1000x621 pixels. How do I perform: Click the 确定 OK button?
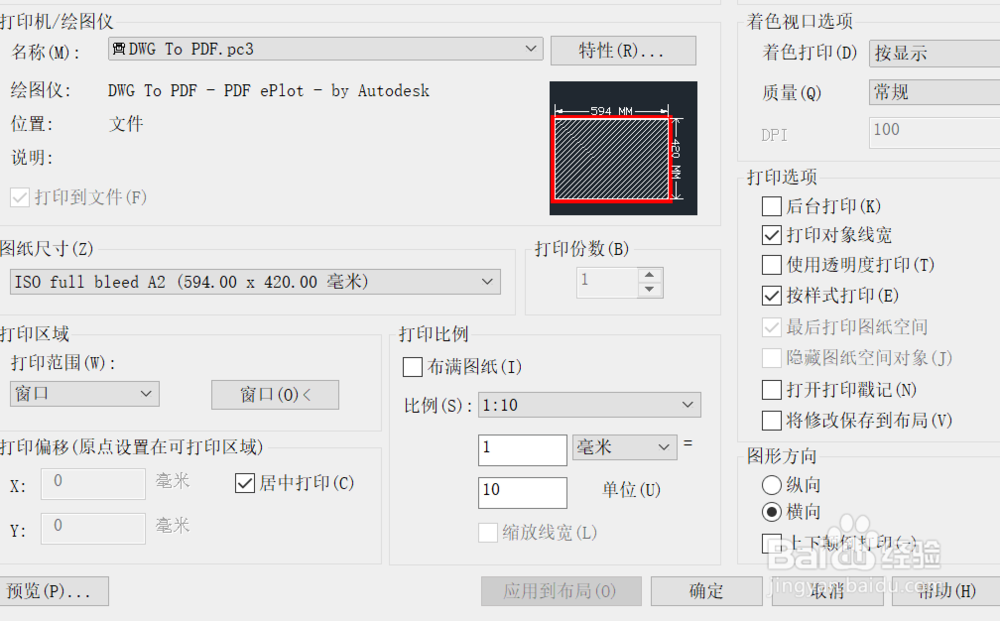[707, 591]
